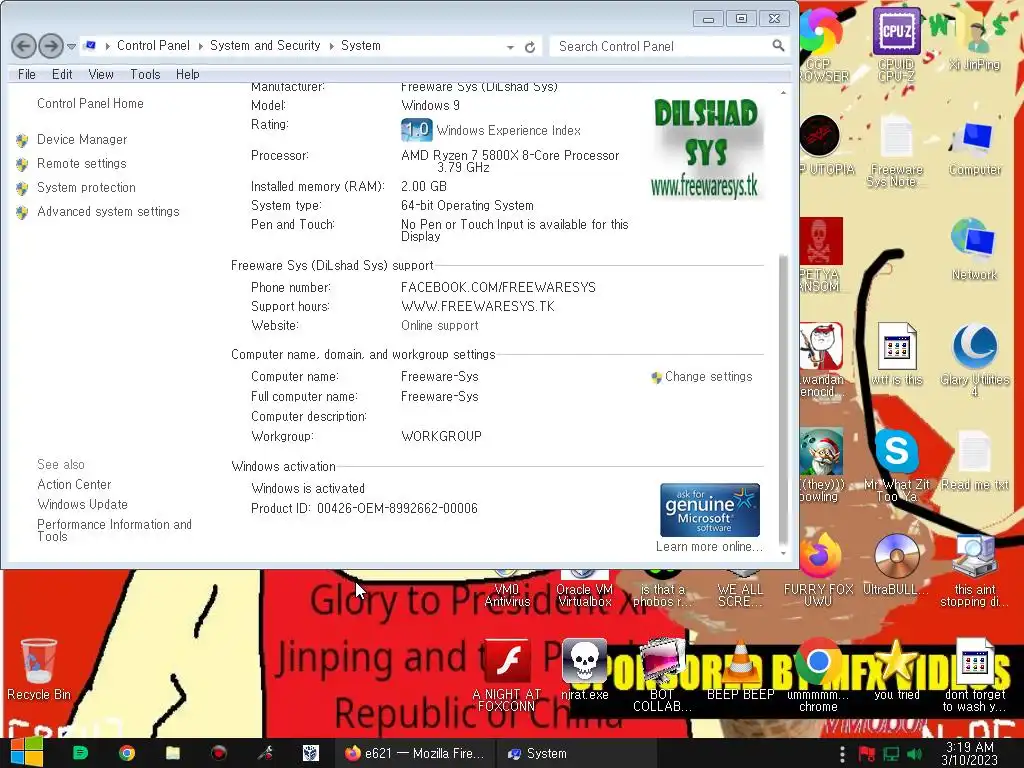
Task: Select the you tried star icon
Action: (897, 669)
